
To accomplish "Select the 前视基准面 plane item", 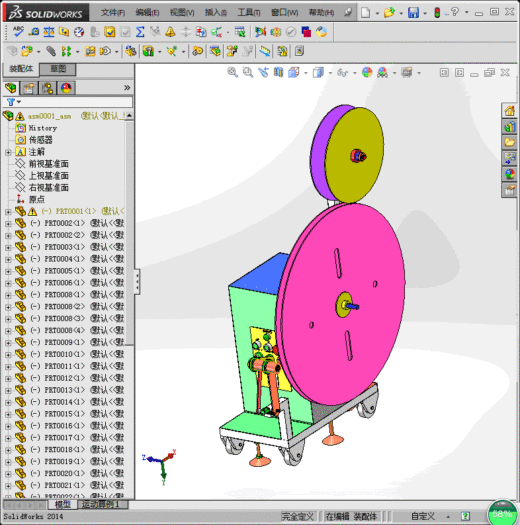I will click(49, 164).
